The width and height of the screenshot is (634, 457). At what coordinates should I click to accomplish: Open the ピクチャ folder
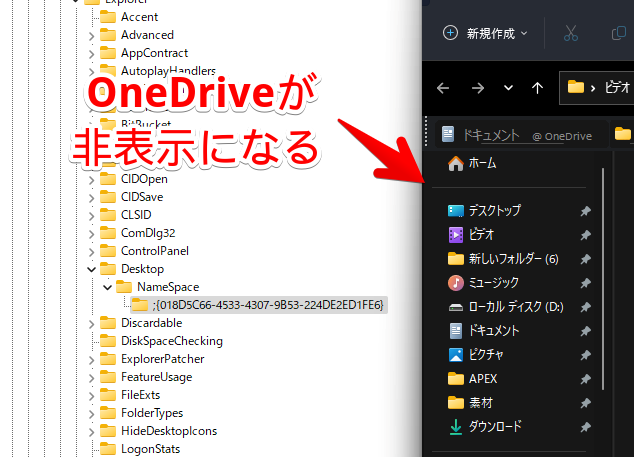click(476, 355)
